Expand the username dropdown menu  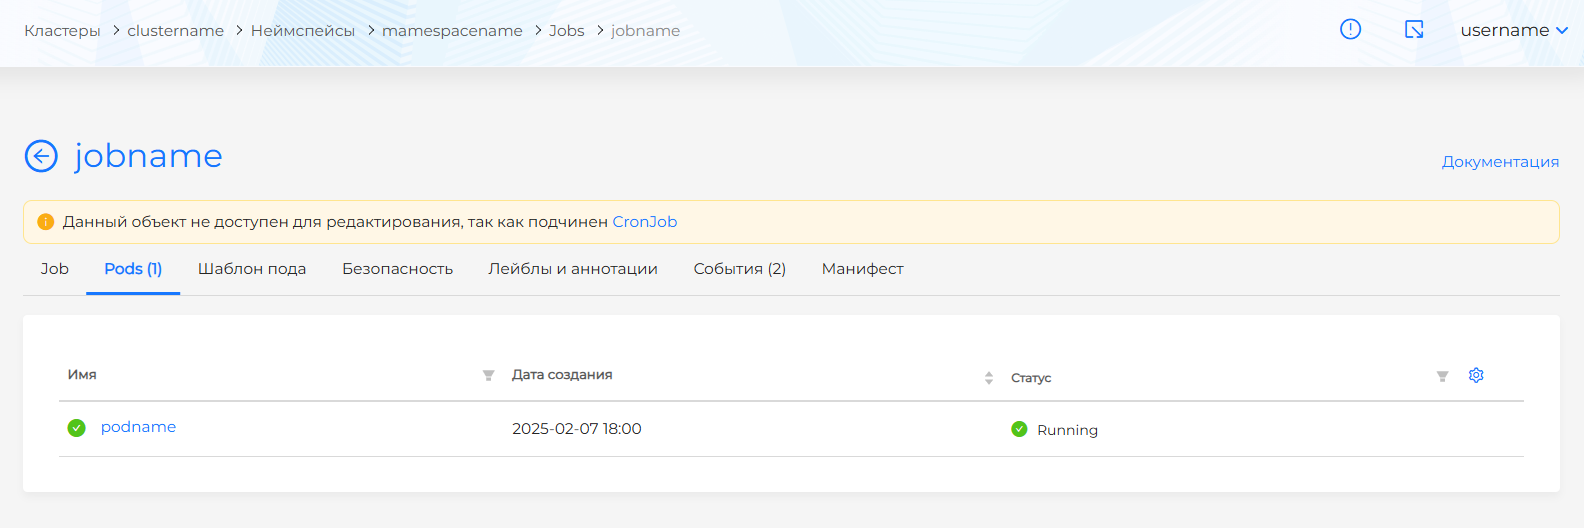tap(1513, 30)
